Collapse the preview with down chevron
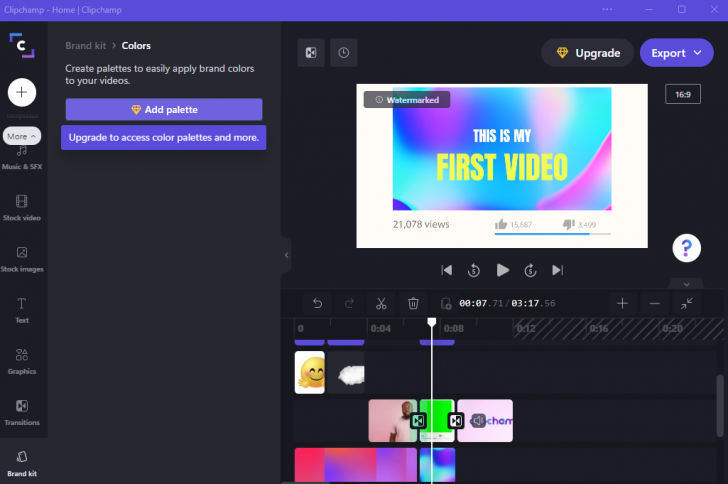This screenshot has height=484, width=728. pos(686,284)
